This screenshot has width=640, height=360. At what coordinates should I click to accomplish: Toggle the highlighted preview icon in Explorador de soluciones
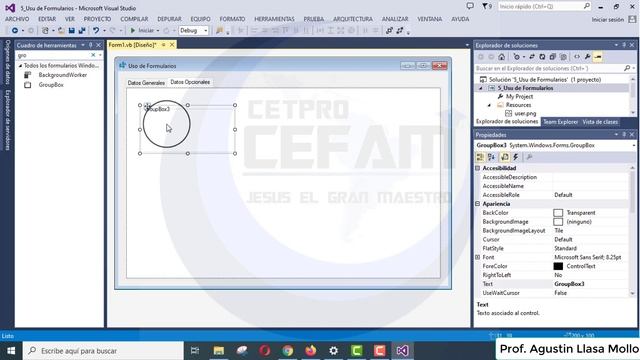[x=598, y=57]
